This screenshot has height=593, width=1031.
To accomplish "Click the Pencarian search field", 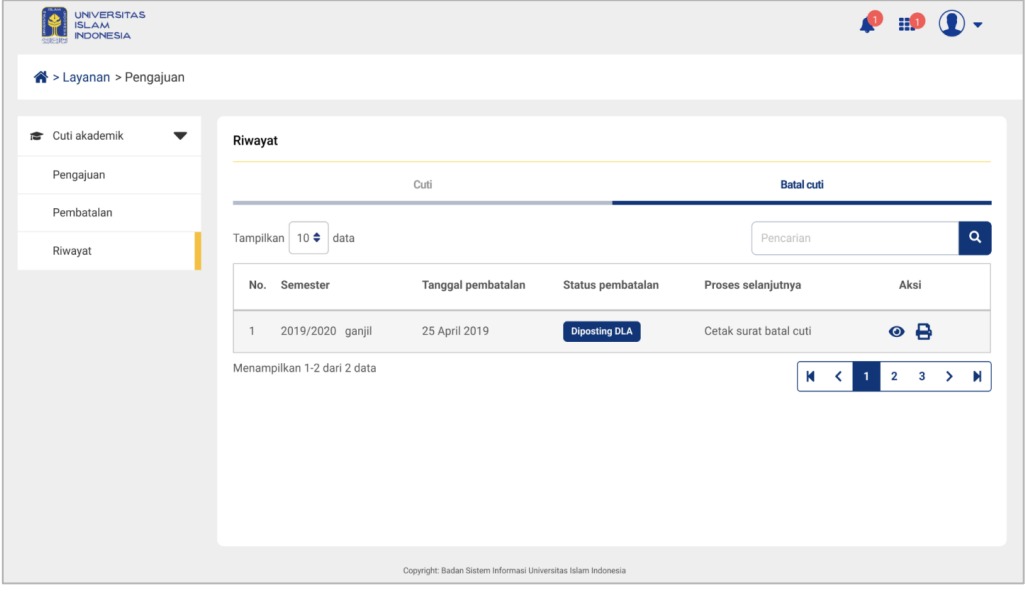I will tap(854, 238).
